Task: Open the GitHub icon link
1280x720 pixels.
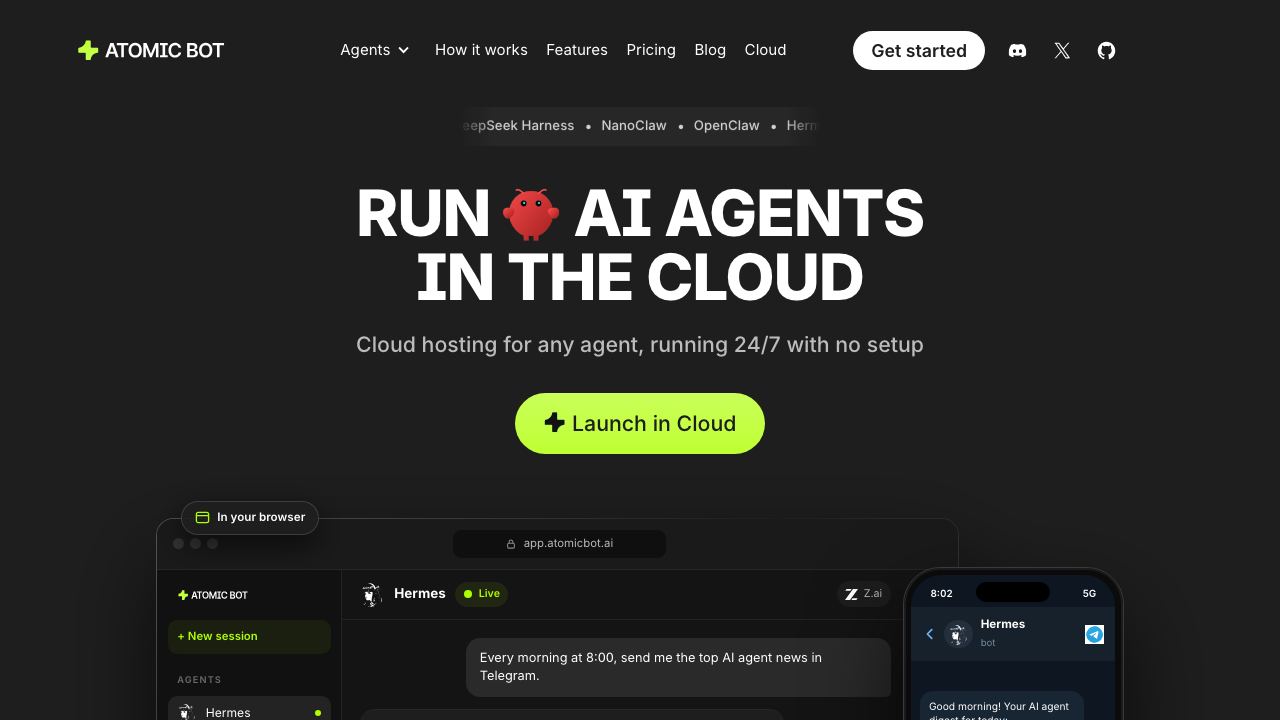Action: pos(1106,51)
